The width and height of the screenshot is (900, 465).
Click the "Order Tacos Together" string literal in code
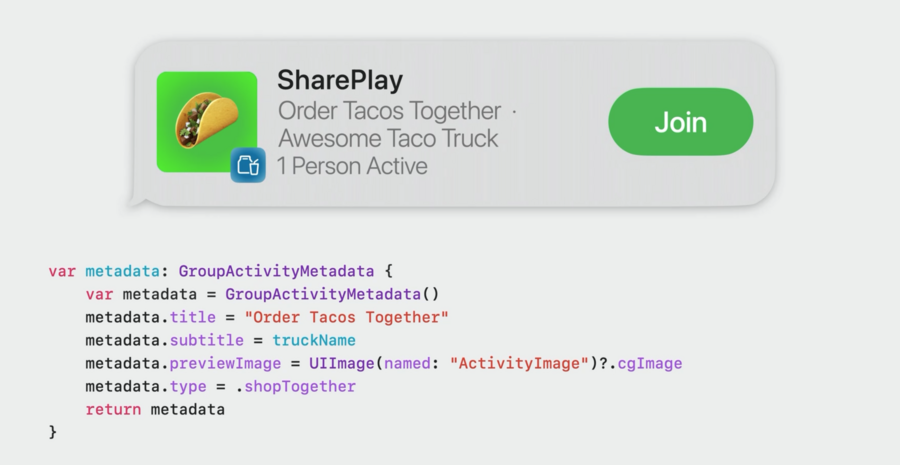(346, 317)
